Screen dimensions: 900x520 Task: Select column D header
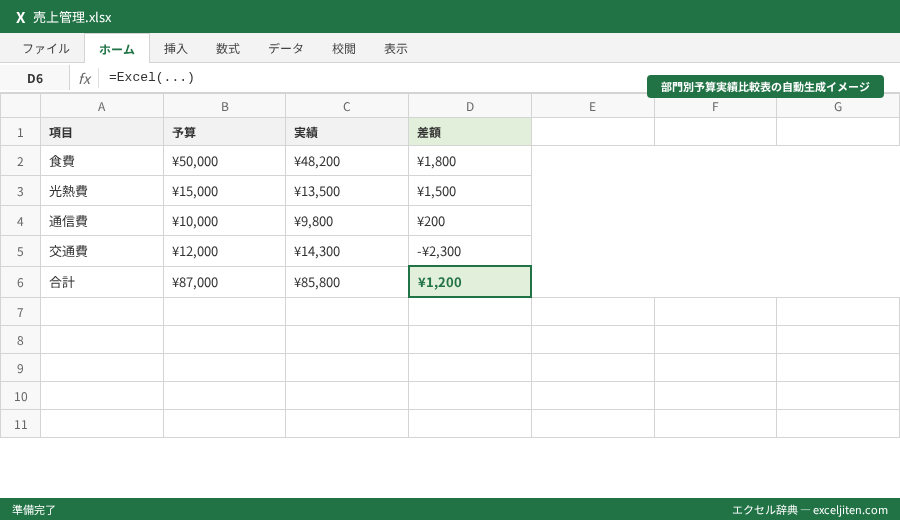pyautogui.click(x=470, y=106)
